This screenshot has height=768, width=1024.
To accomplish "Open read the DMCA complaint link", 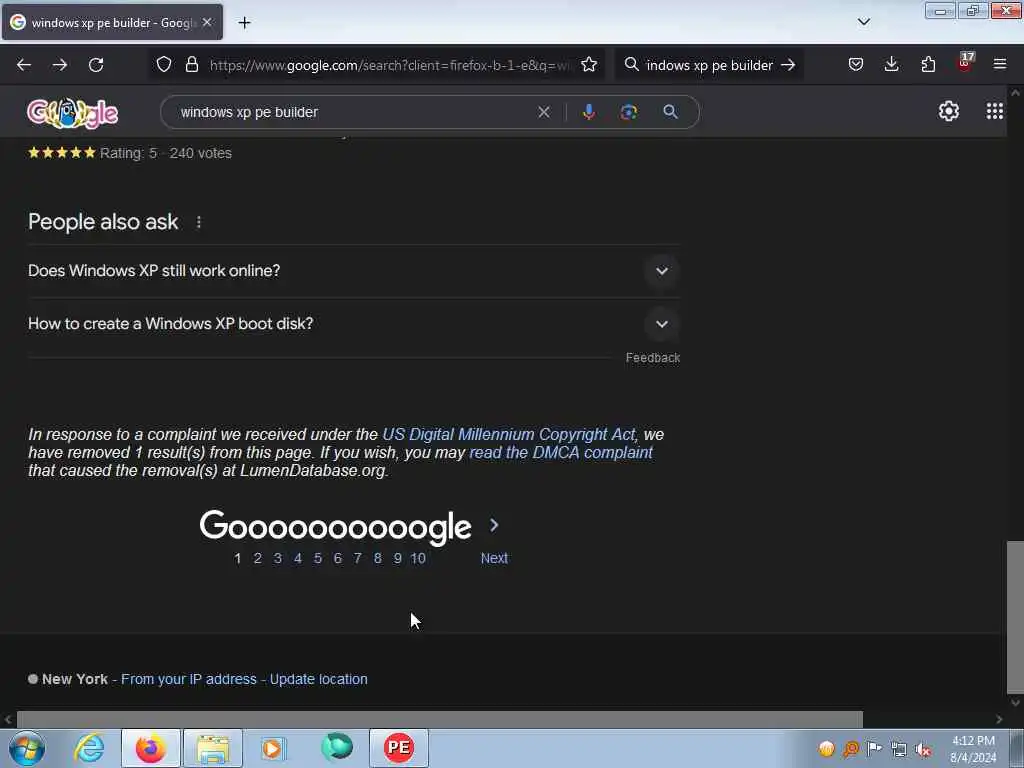I will tap(561, 453).
